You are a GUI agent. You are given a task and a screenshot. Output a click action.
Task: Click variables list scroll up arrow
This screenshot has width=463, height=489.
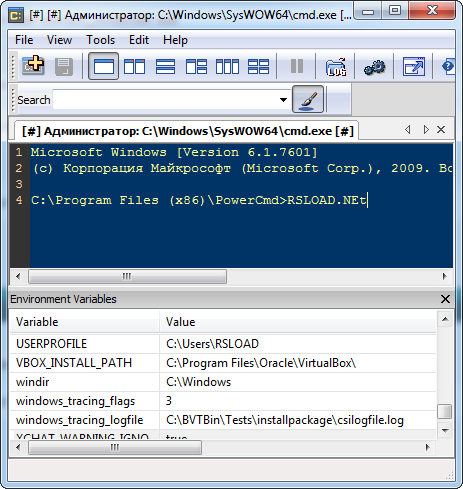click(x=445, y=320)
